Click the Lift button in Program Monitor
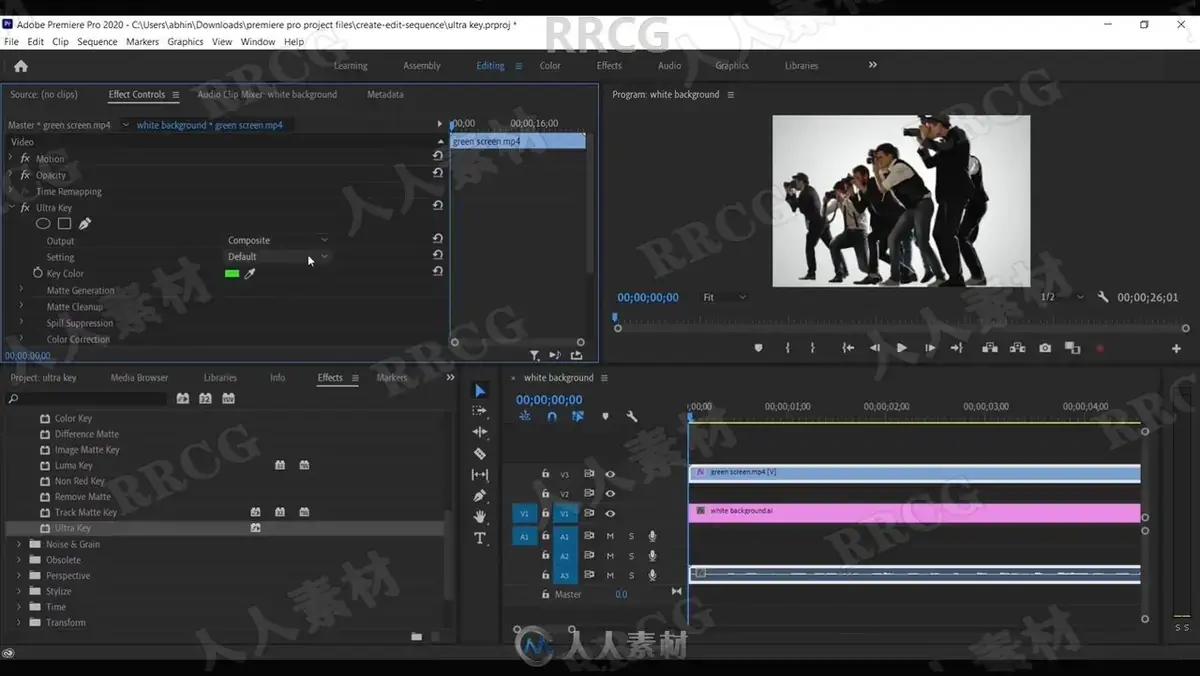This screenshot has width=1200, height=676. click(x=989, y=348)
